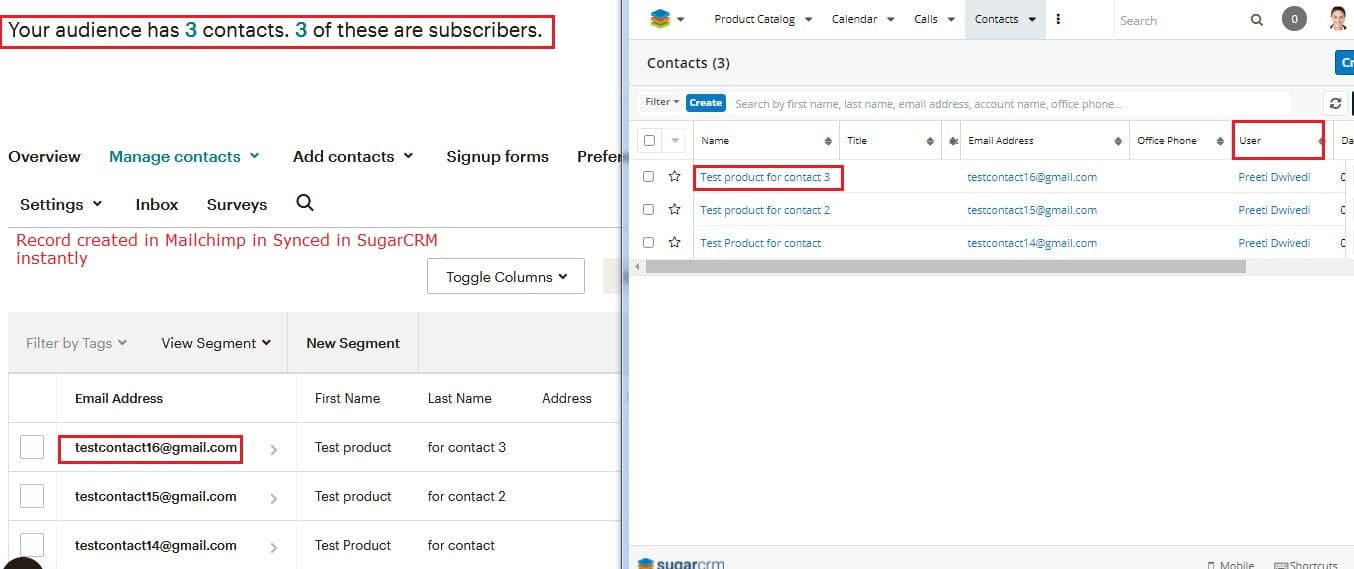
Task: Sort by the Title column sort arrows
Action: (x=930, y=141)
